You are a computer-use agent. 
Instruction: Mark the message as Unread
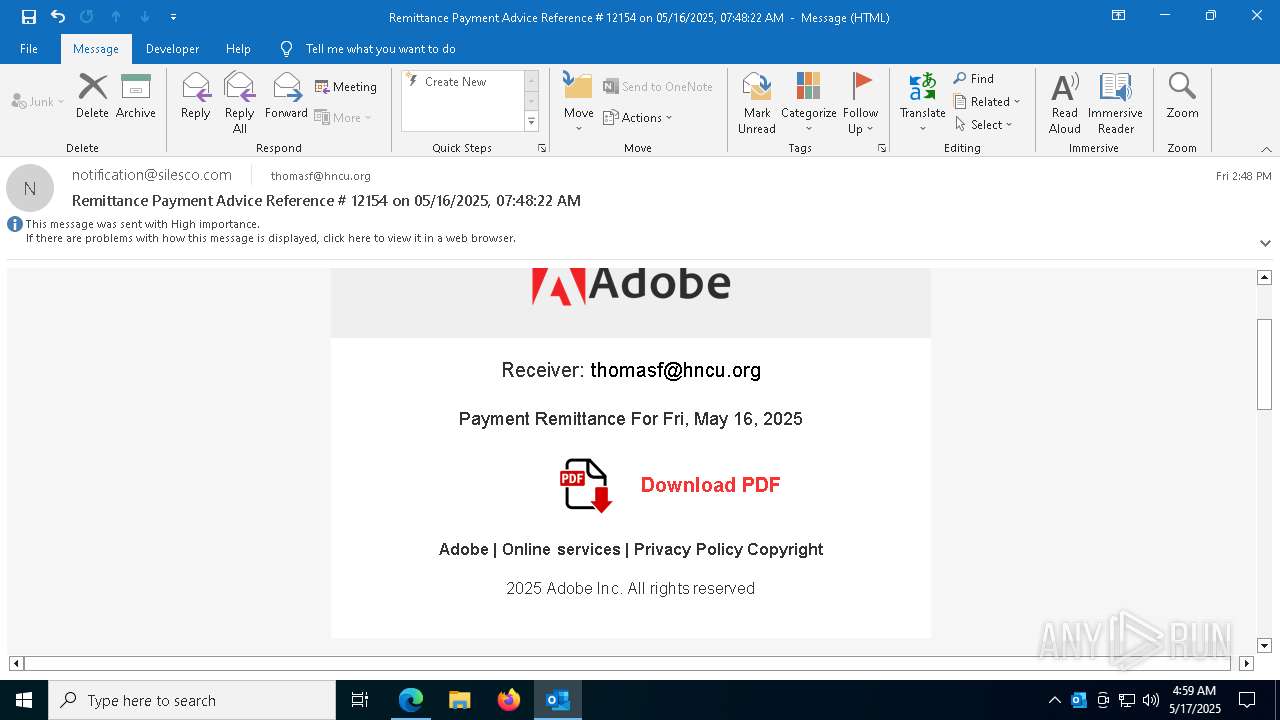757,103
